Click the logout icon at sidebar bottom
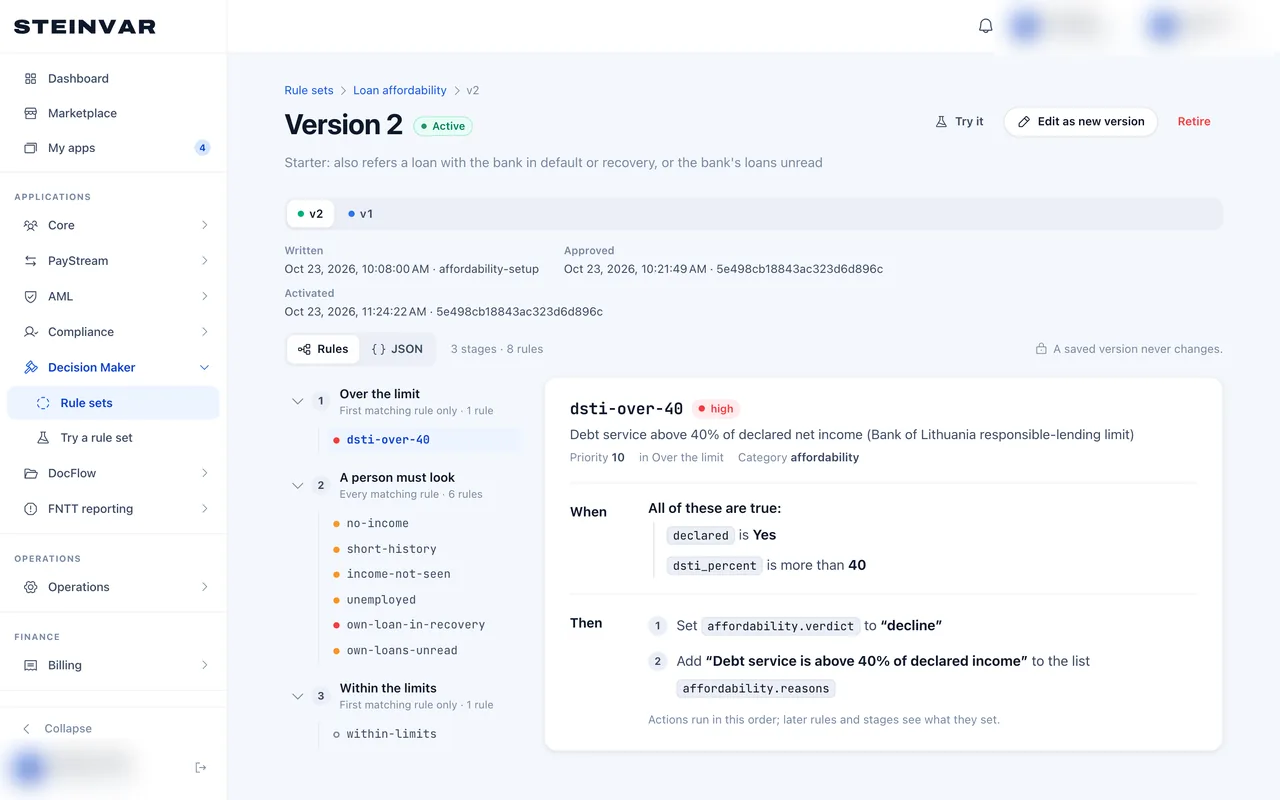 [201, 767]
